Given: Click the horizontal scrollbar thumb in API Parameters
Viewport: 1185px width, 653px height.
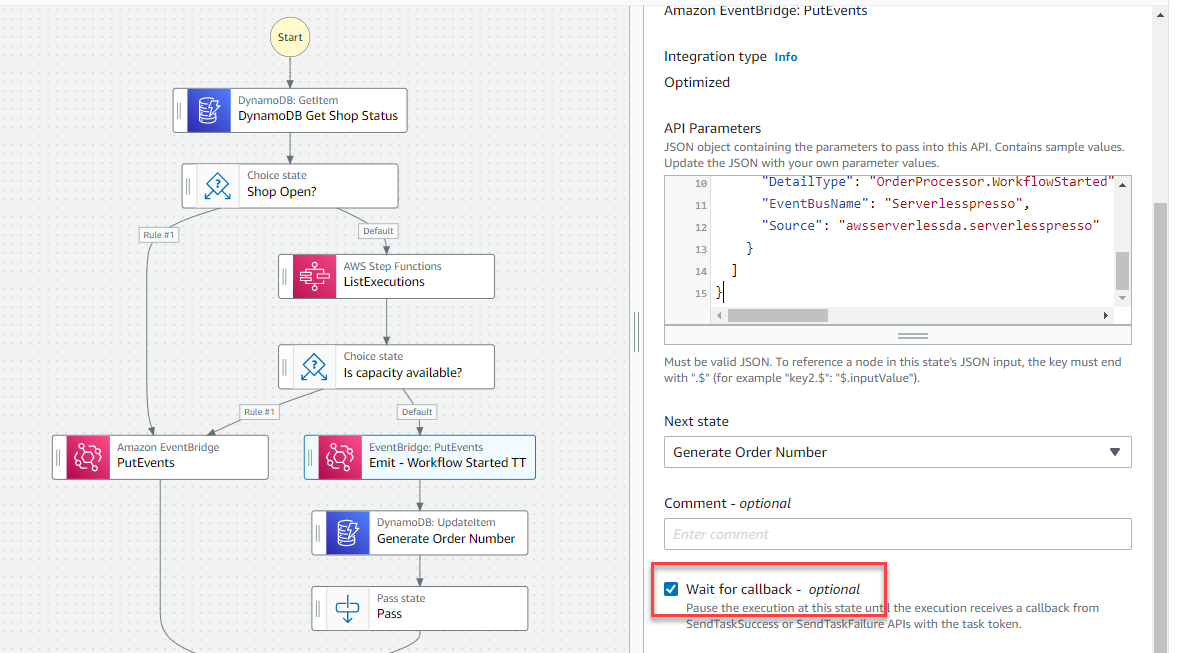Looking at the screenshot, I should 778,315.
